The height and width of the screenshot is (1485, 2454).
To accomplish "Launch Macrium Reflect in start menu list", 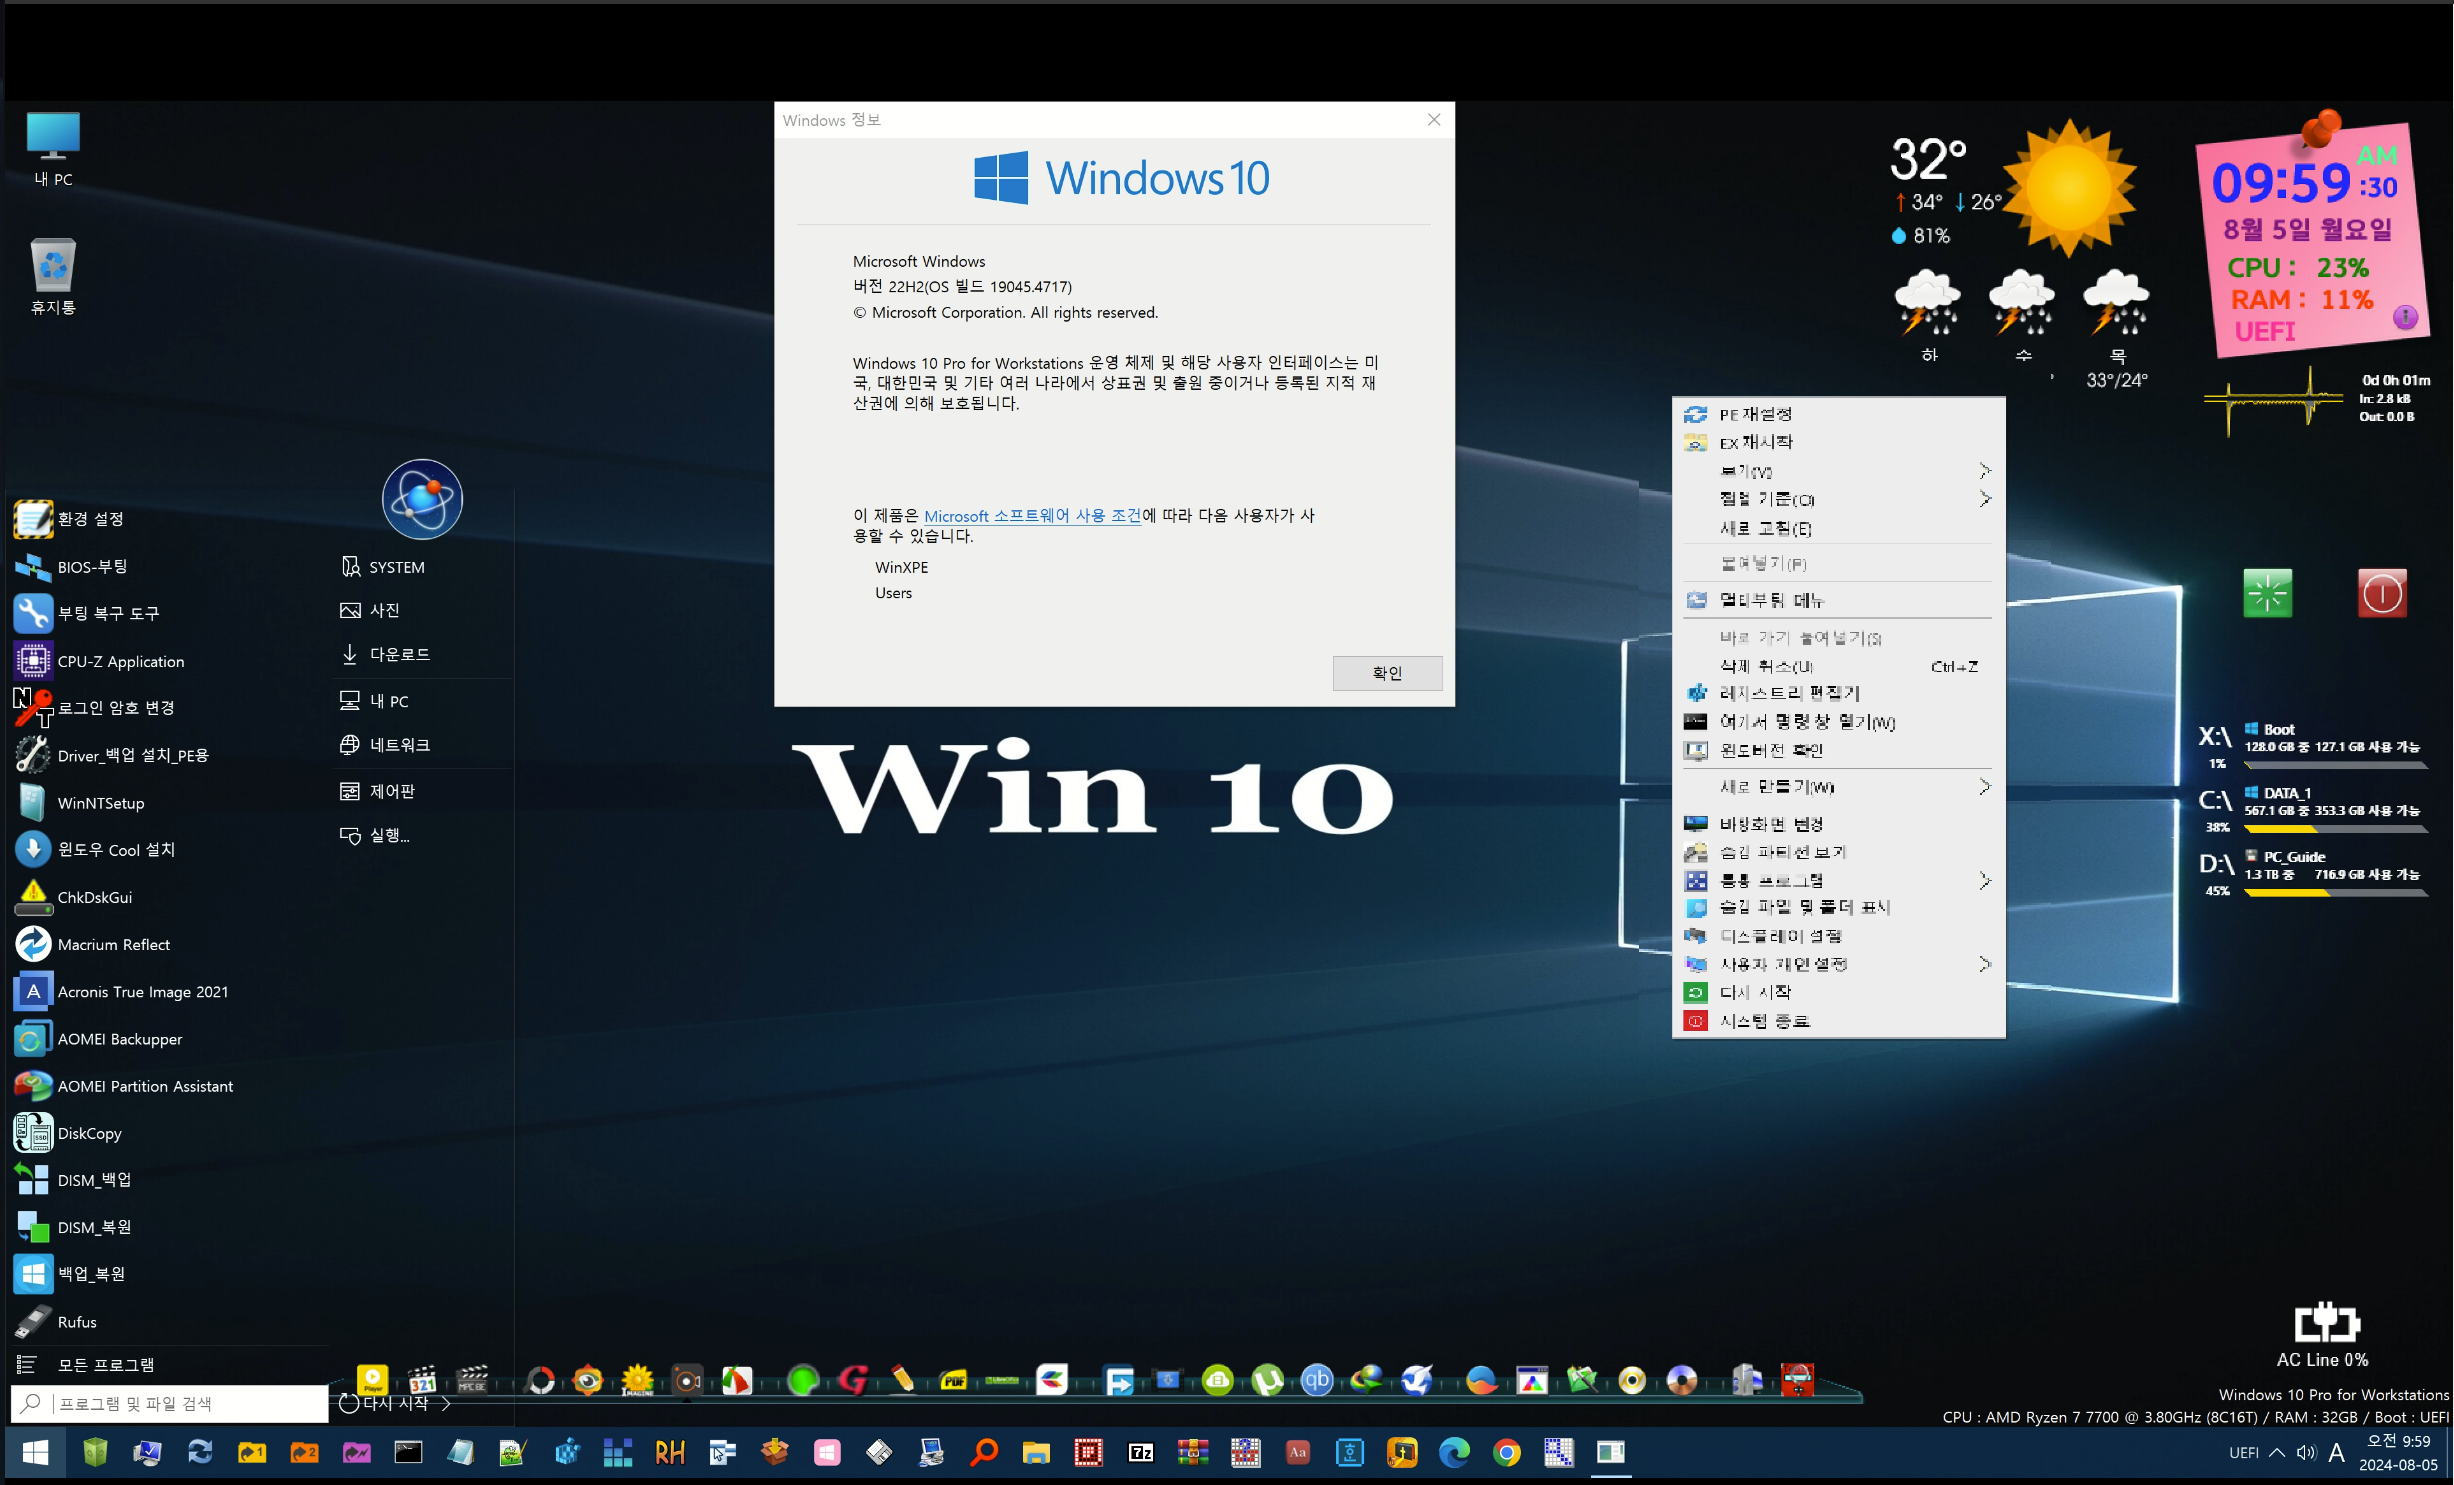I will click(93, 944).
